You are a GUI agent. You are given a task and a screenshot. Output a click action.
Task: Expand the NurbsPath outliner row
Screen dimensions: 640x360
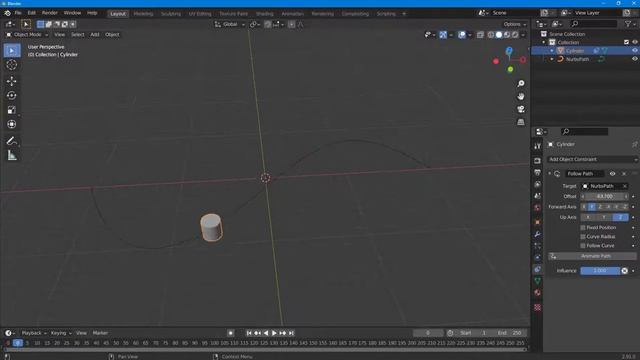[x=552, y=59]
